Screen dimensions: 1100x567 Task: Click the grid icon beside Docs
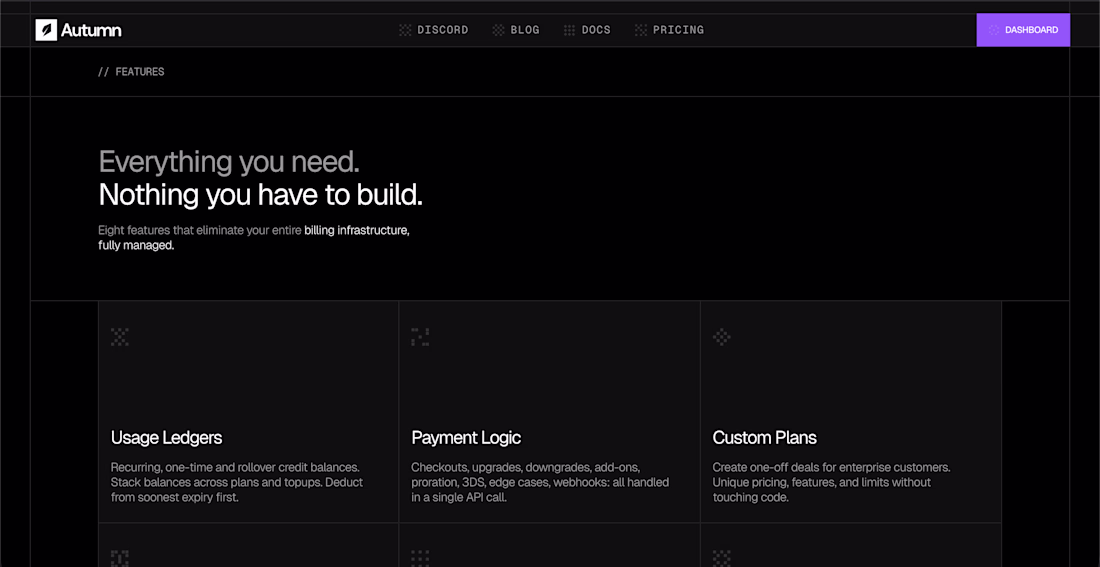(570, 30)
